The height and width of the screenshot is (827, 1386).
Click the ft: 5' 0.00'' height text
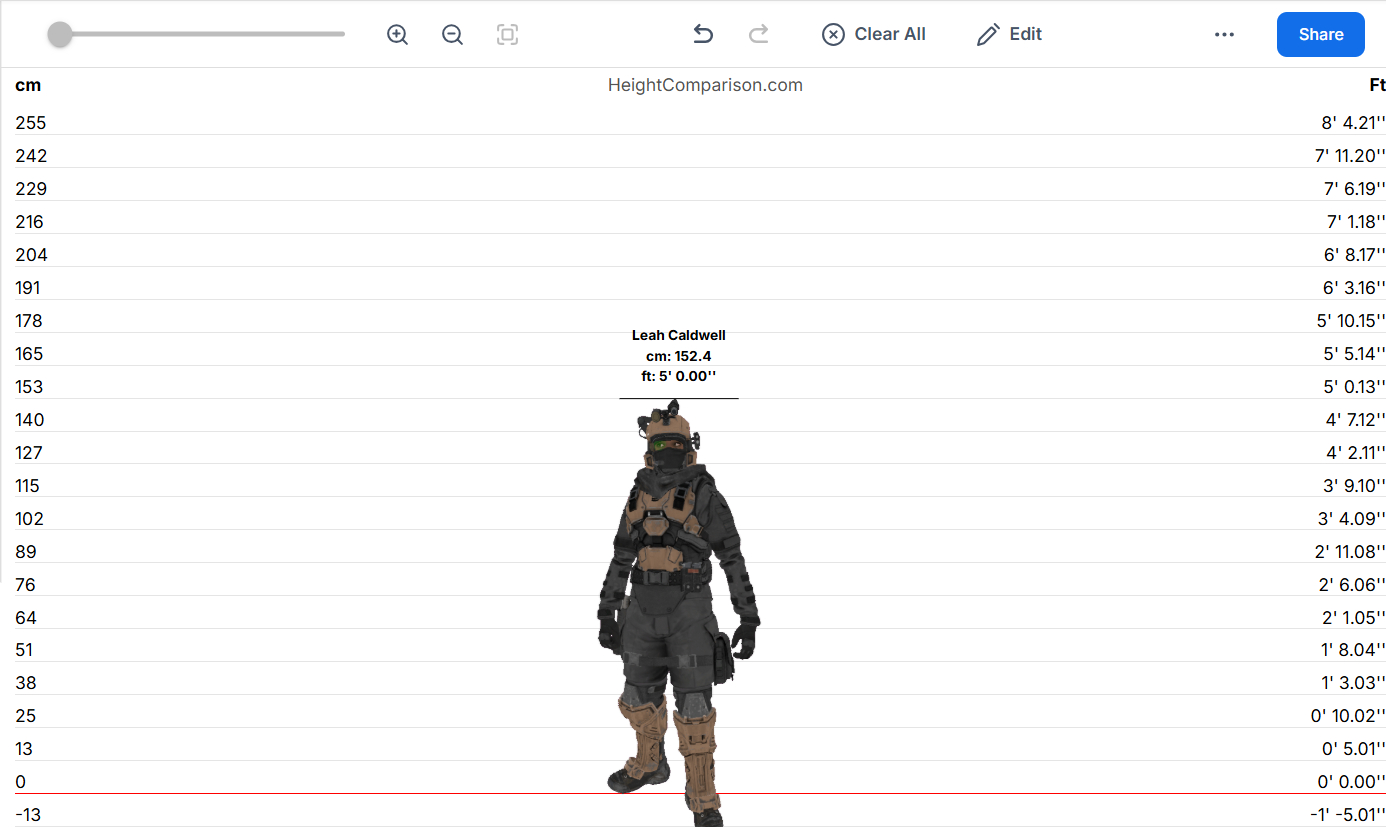(x=678, y=376)
